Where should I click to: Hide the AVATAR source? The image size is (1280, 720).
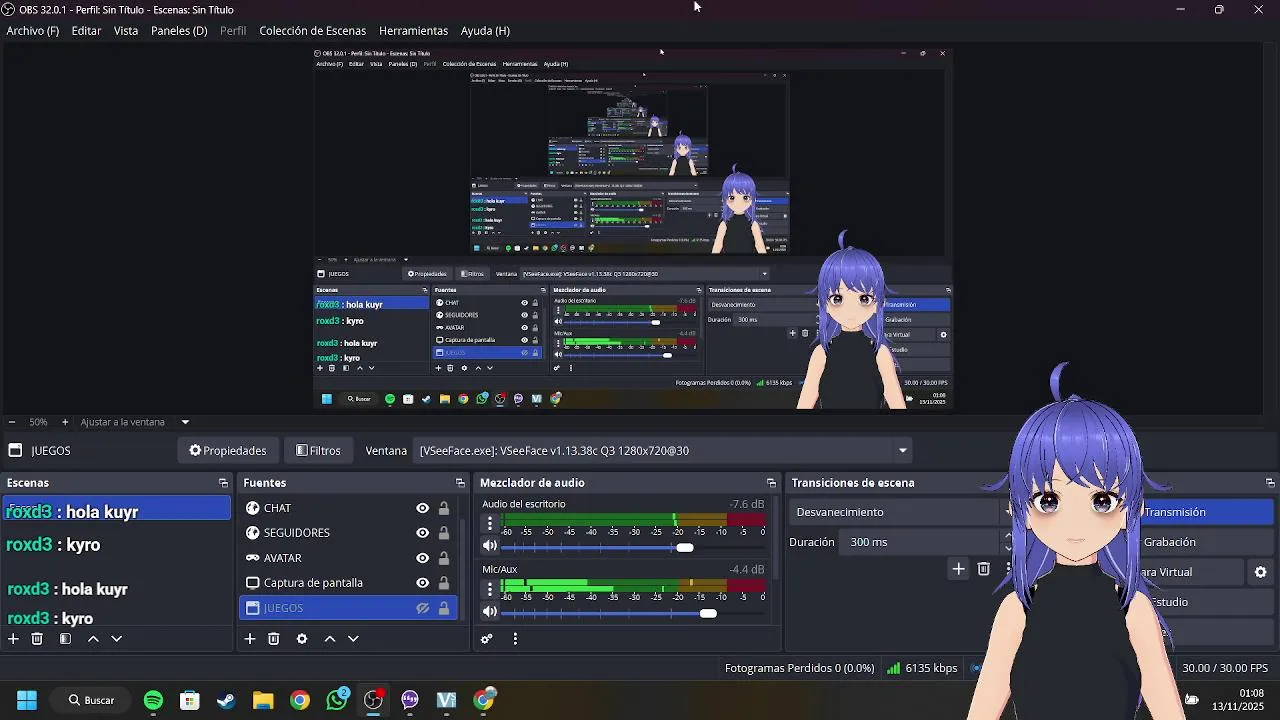pos(423,558)
